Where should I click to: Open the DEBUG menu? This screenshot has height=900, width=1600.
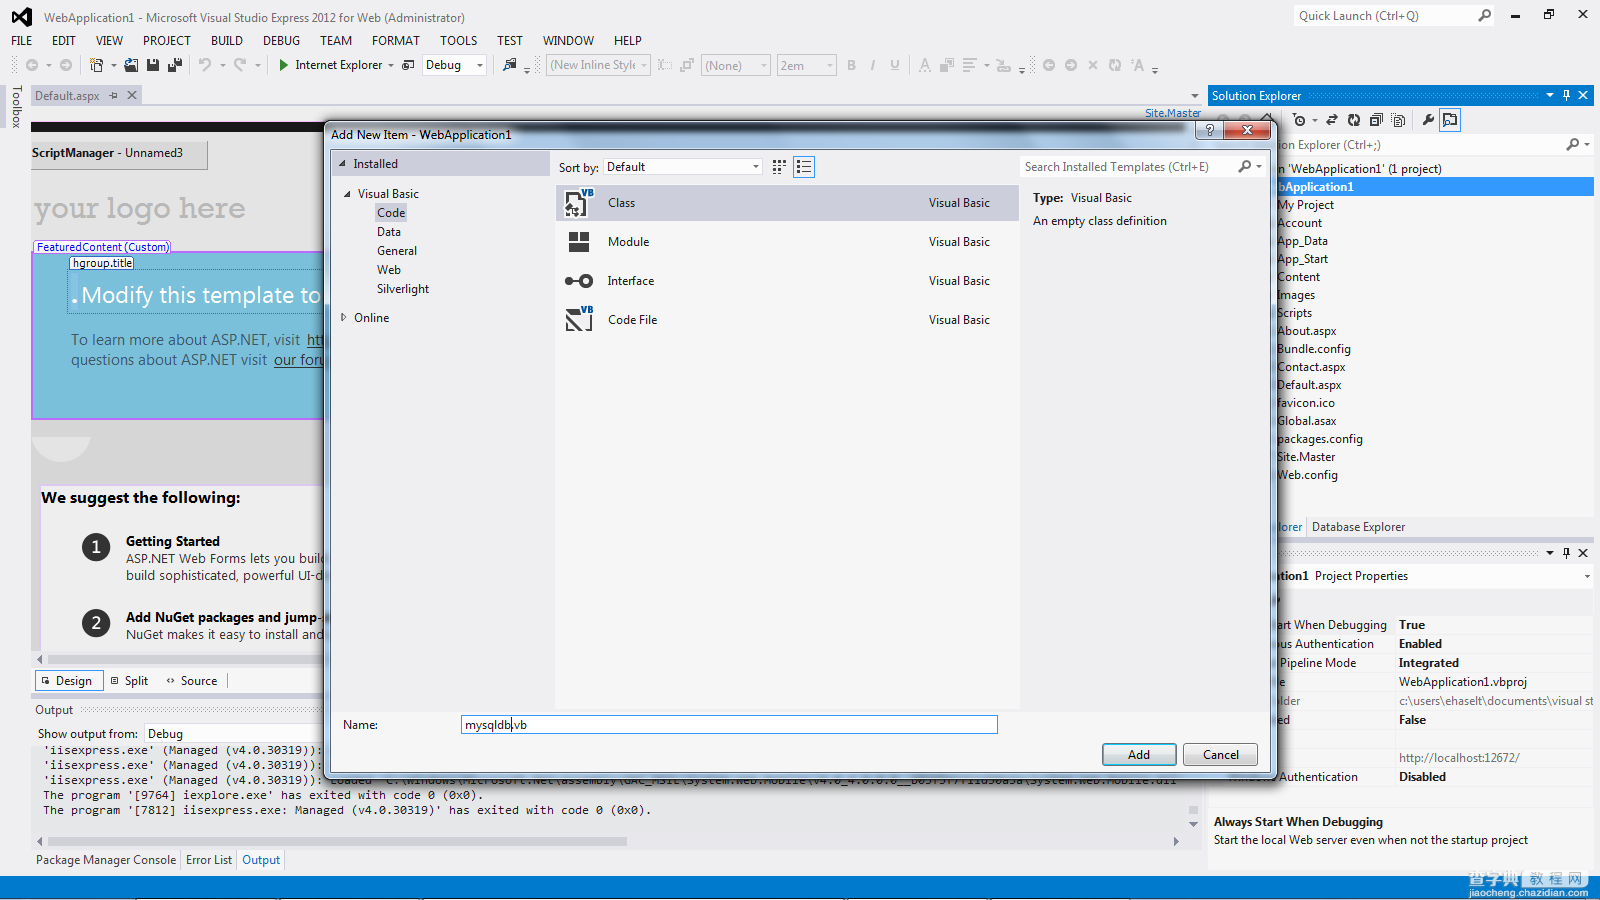(282, 41)
